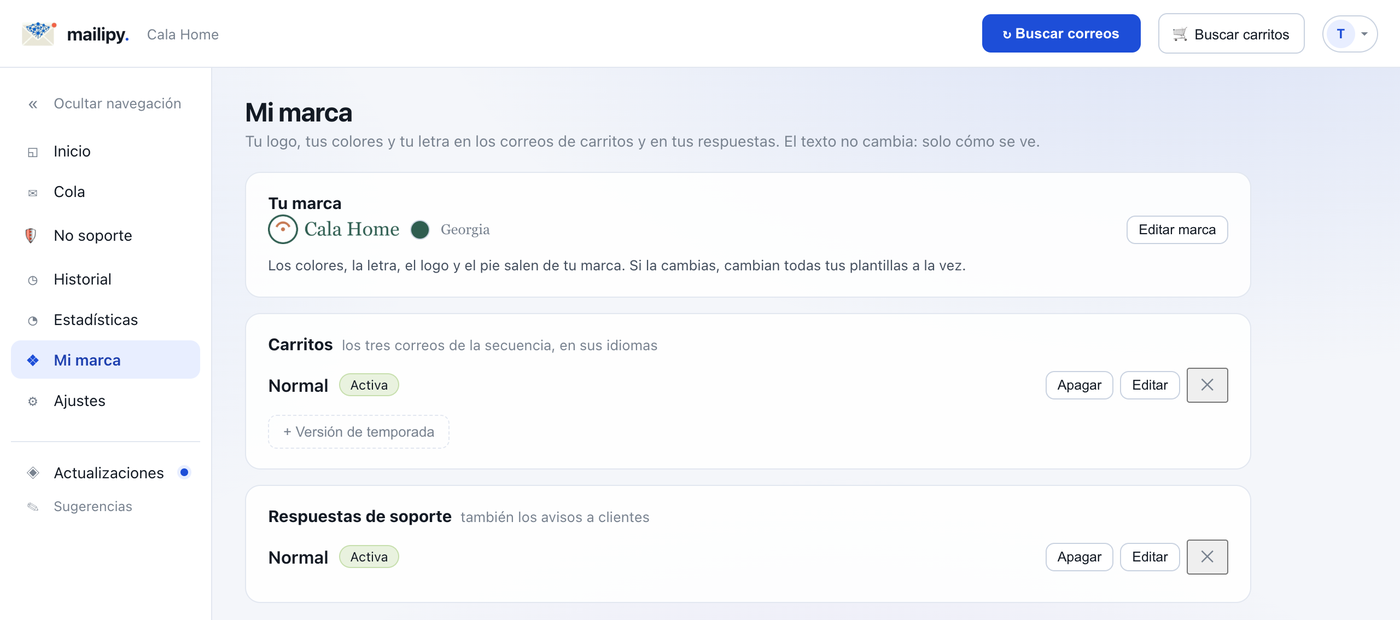Delete Carritos Normal template with X

[x=1207, y=385]
